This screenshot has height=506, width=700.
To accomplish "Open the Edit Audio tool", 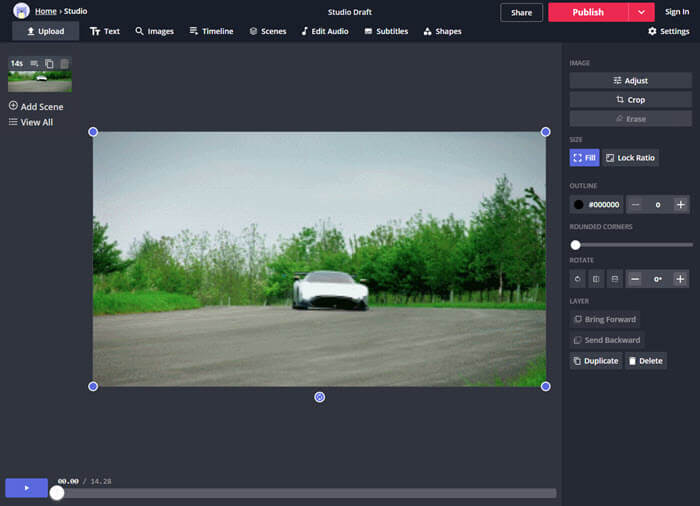I will pyautogui.click(x=325, y=31).
